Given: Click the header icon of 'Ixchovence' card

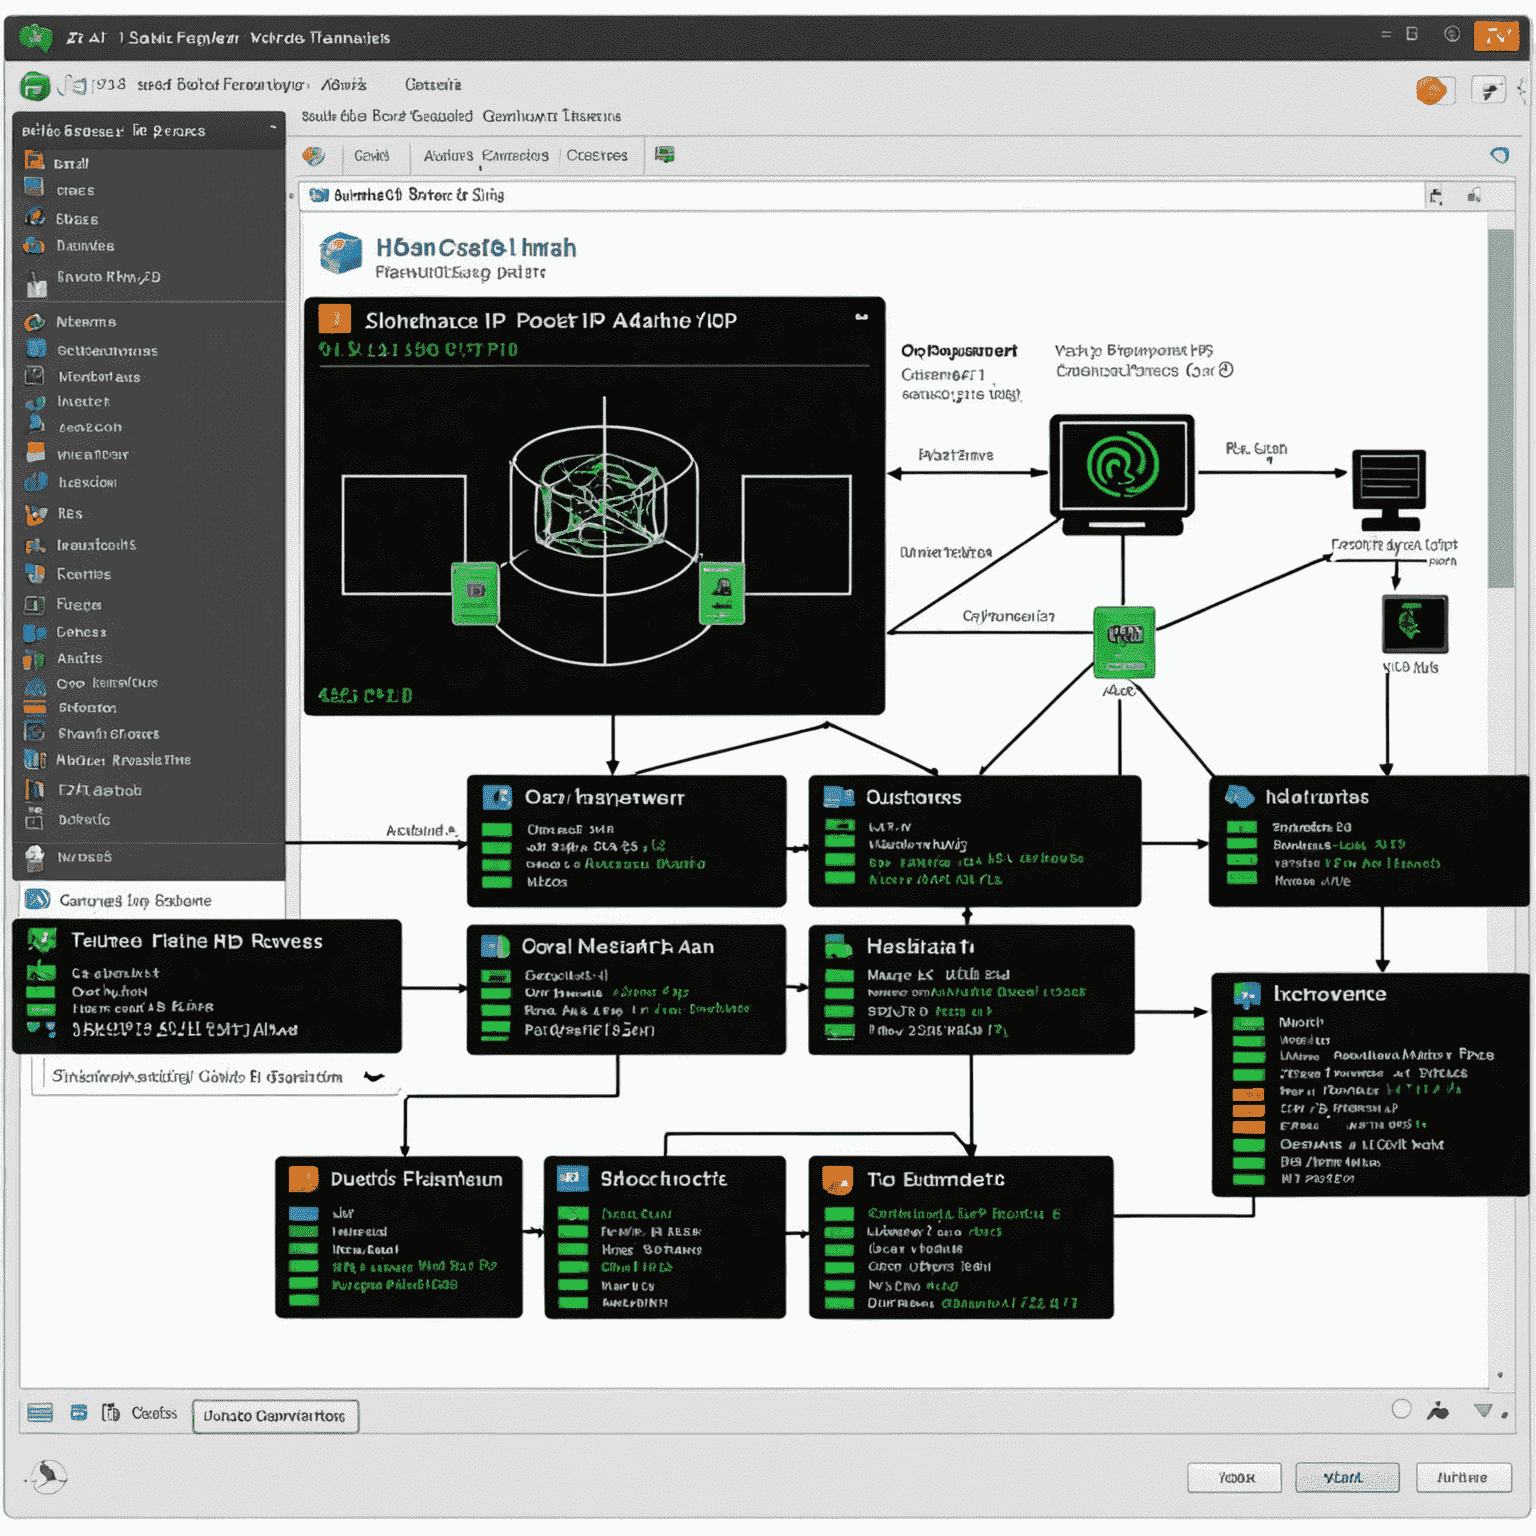Looking at the screenshot, I should click(x=1247, y=995).
